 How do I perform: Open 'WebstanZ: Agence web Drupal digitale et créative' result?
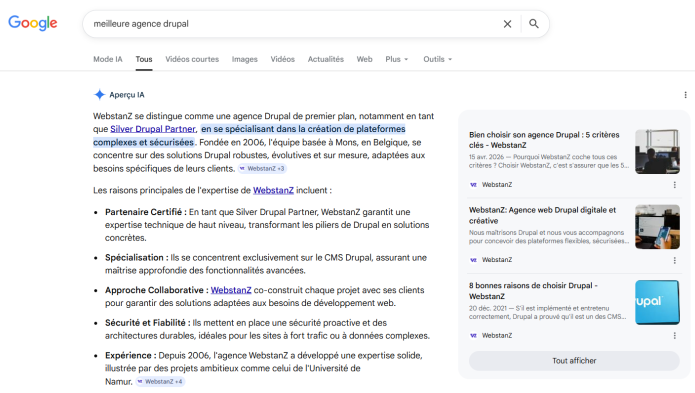(x=543, y=215)
